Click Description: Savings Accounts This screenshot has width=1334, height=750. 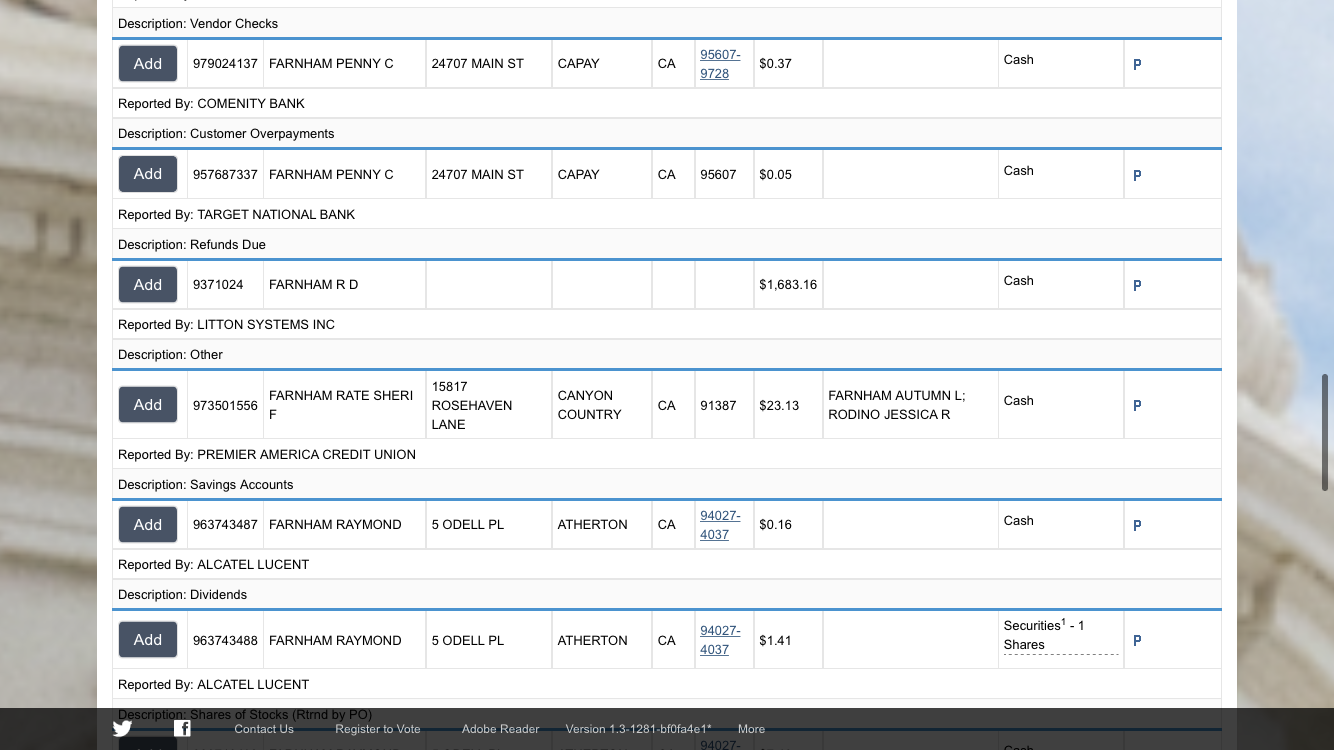pos(206,485)
